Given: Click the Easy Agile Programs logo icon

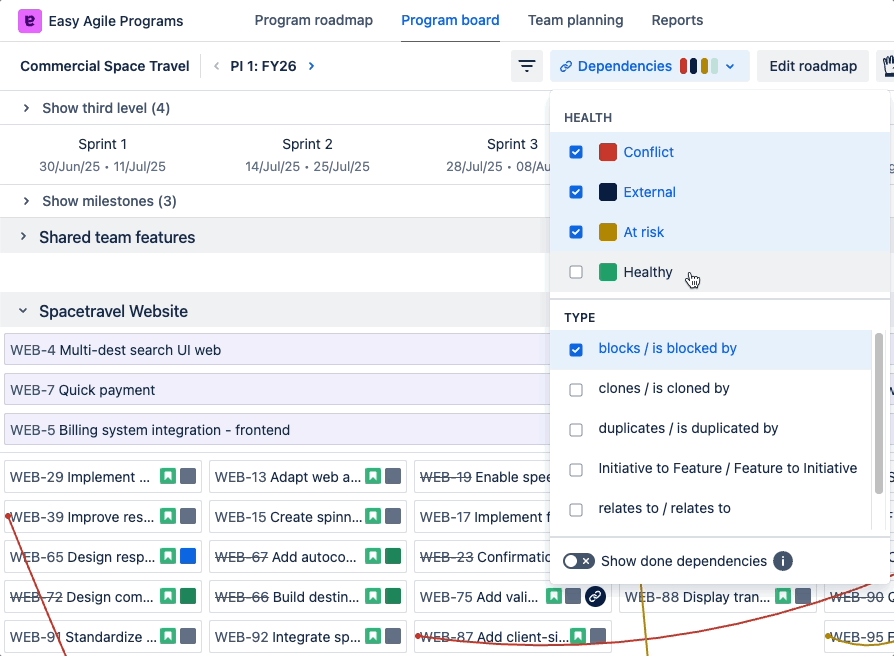Looking at the screenshot, I should click(30, 20).
